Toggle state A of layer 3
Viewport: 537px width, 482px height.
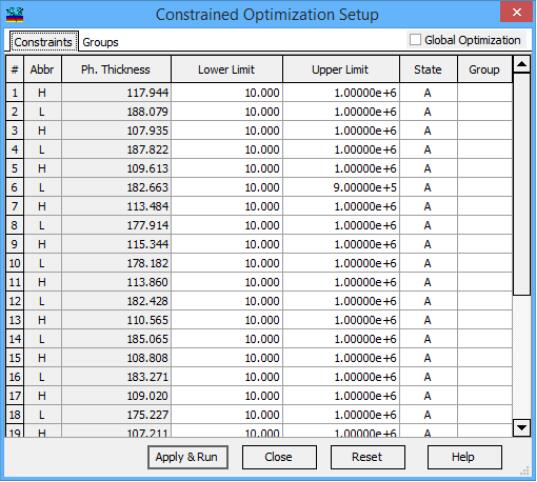(428, 131)
